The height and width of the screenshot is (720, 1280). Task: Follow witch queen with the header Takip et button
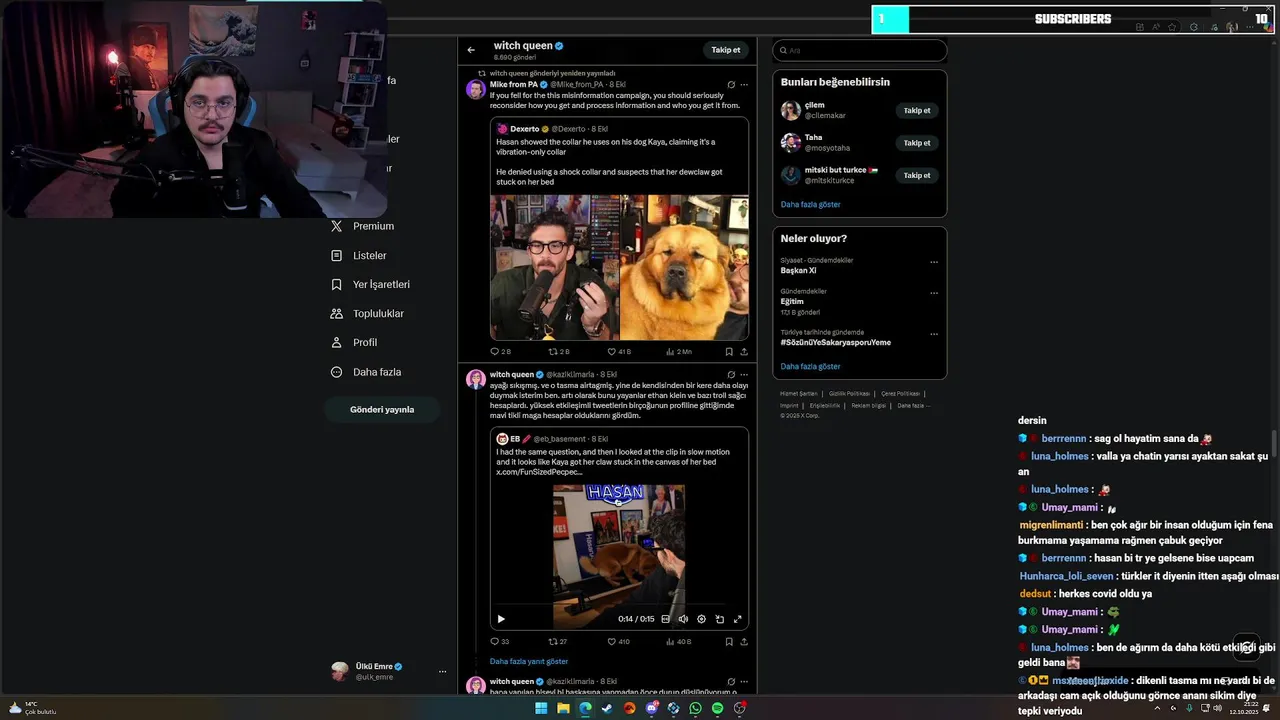[x=726, y=50]
